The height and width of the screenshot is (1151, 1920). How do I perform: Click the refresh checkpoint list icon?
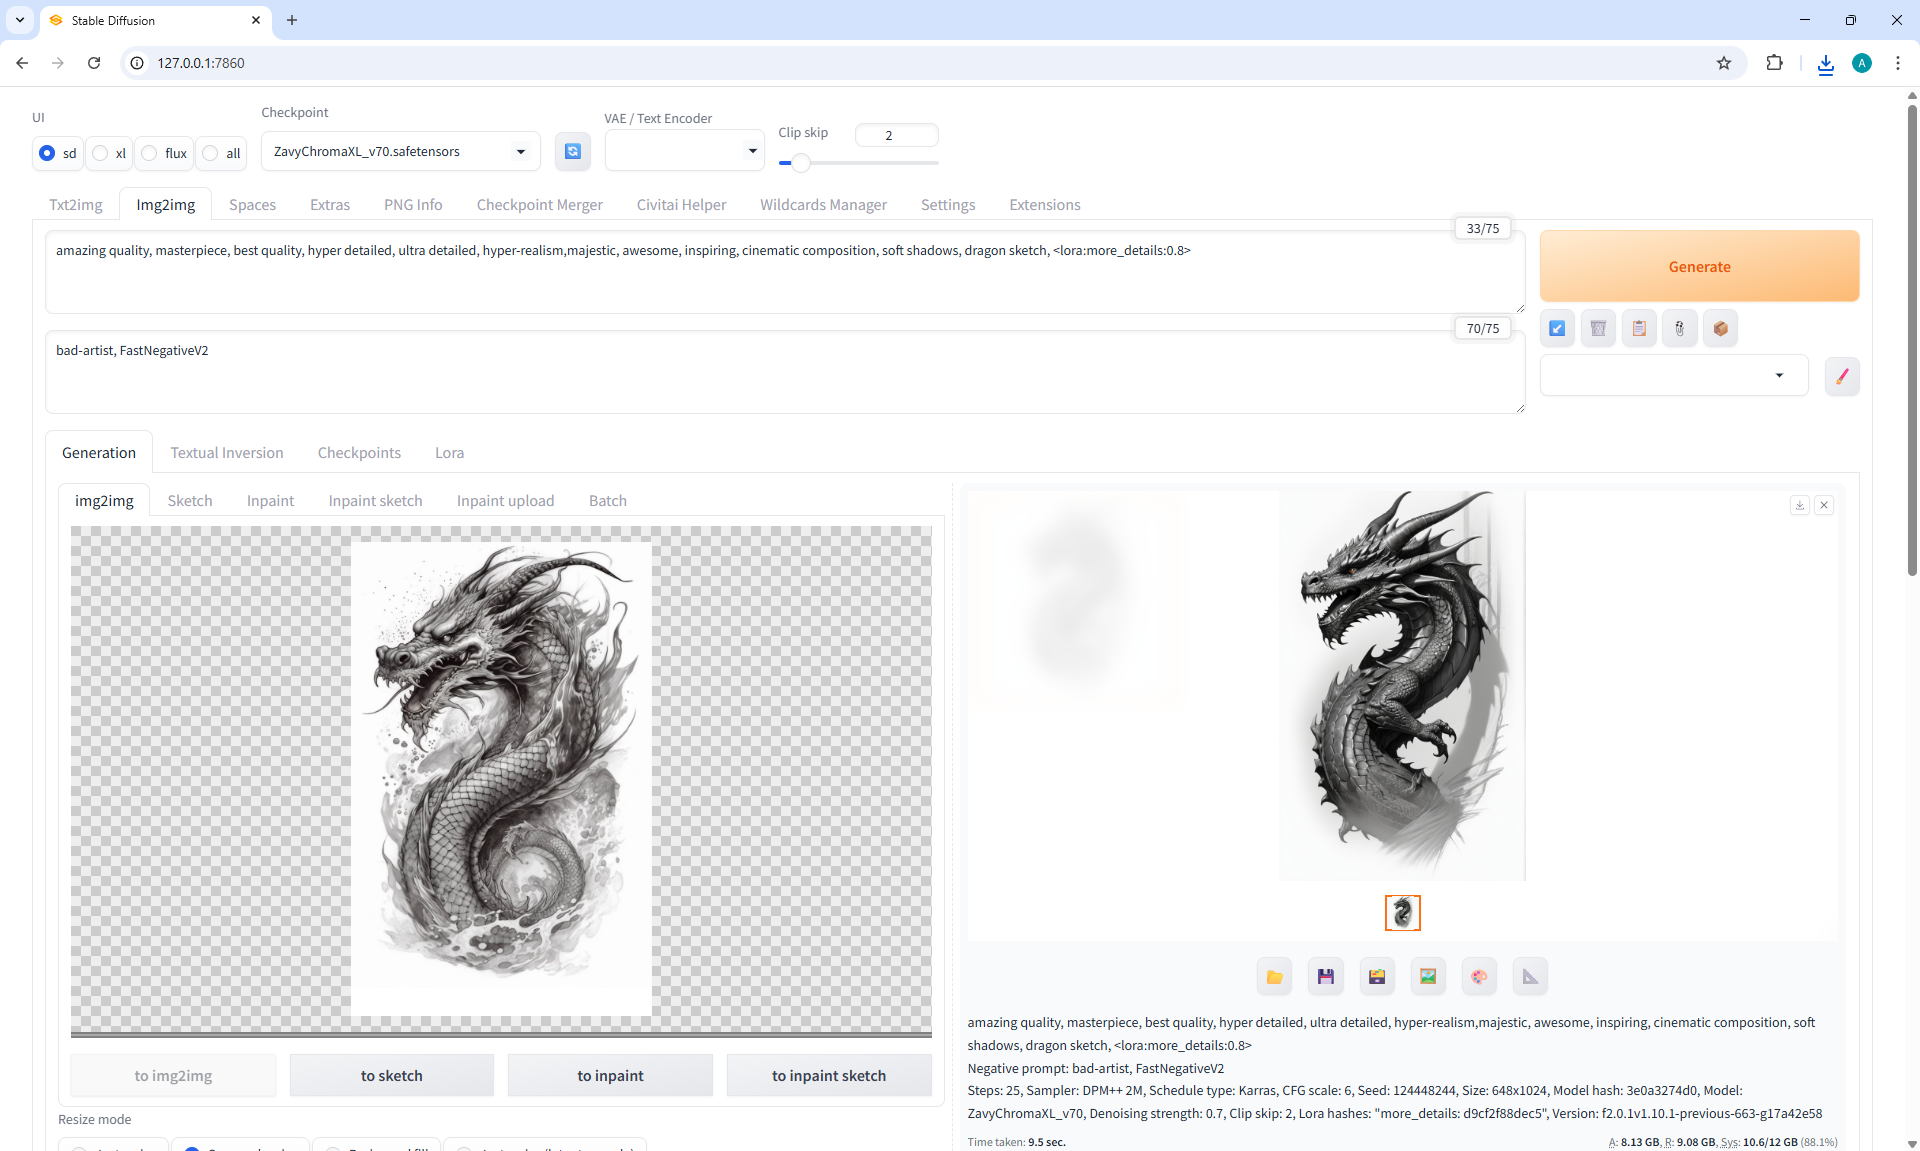click(572, 151)
